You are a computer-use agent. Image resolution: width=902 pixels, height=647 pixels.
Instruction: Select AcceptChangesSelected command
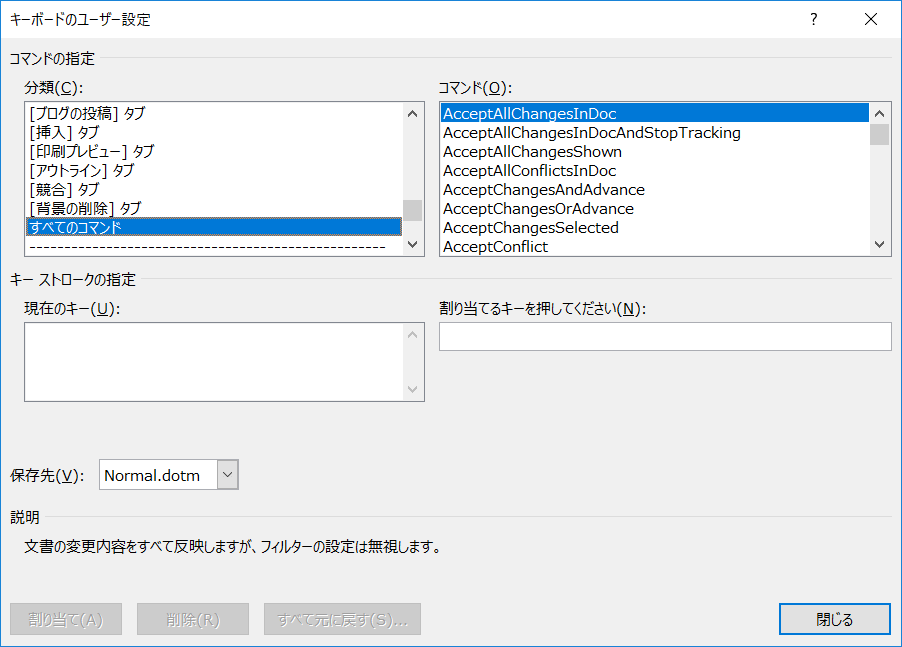[530, 228]
